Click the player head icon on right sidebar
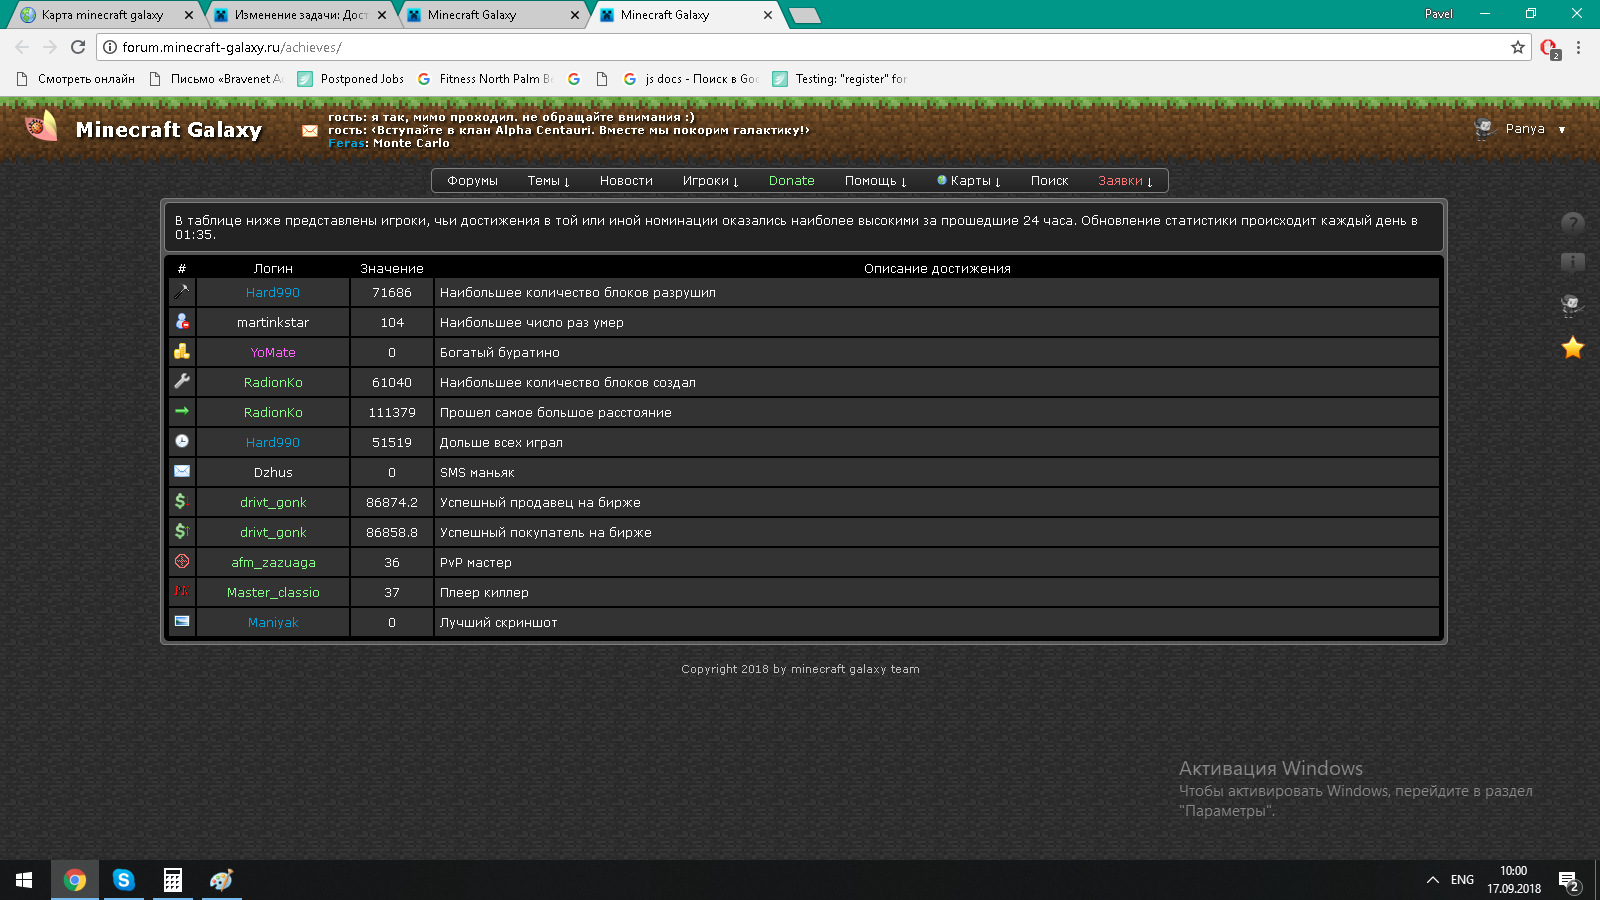Viewport: 1600px width, 900px height. click(x=1573, y=305)
